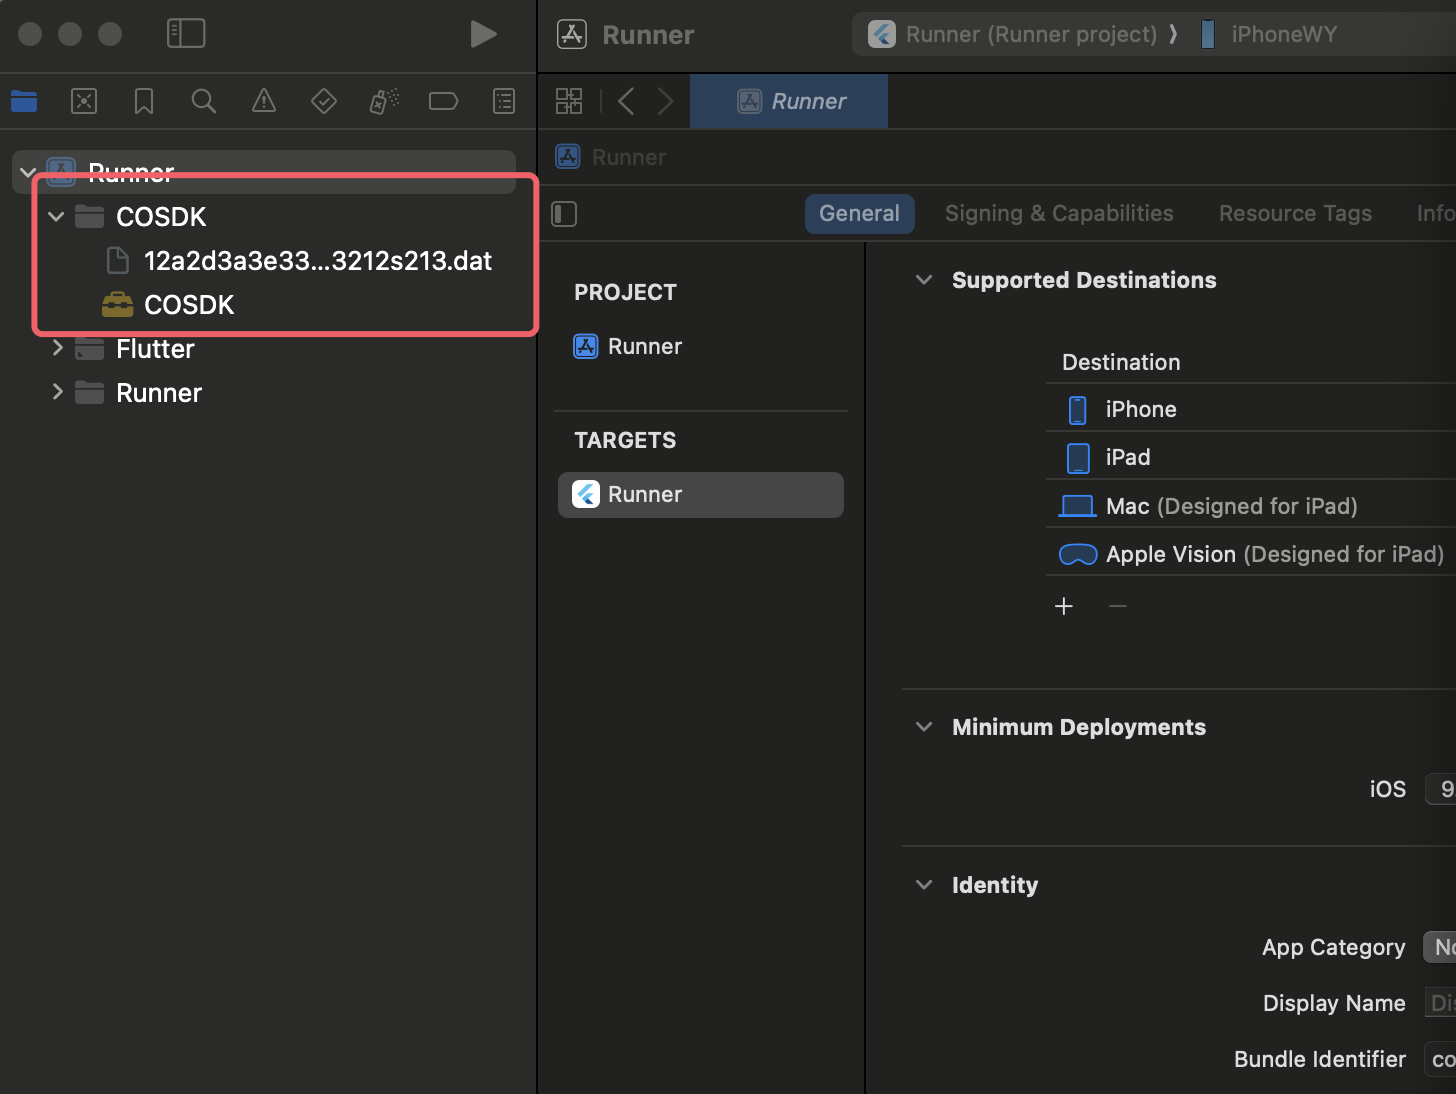The image size is (1456, 1094).
Task: Expand the Runner folder in navigator
Action: click(57, 392)
